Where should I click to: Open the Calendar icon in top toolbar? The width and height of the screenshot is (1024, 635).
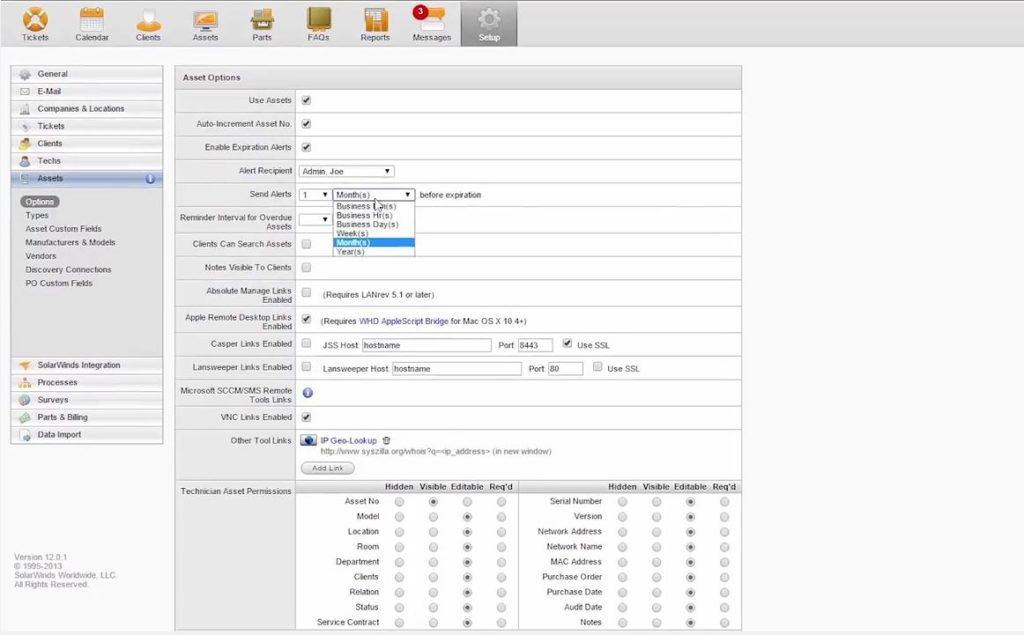click(91, 20)
